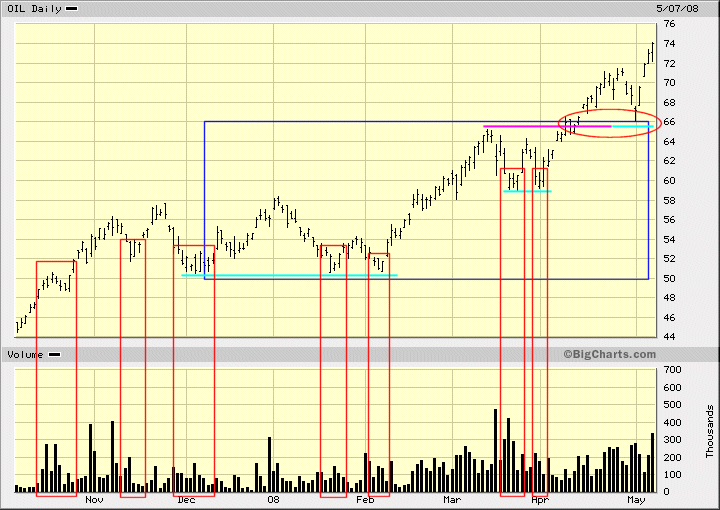Select price axis label 52

point(669,258)
